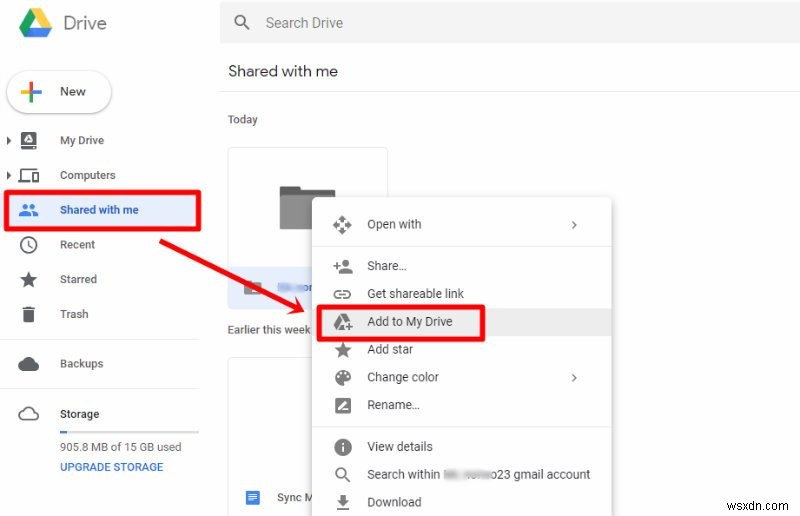
Task: Click the Computers devices icon
Action: coord(29,176)
